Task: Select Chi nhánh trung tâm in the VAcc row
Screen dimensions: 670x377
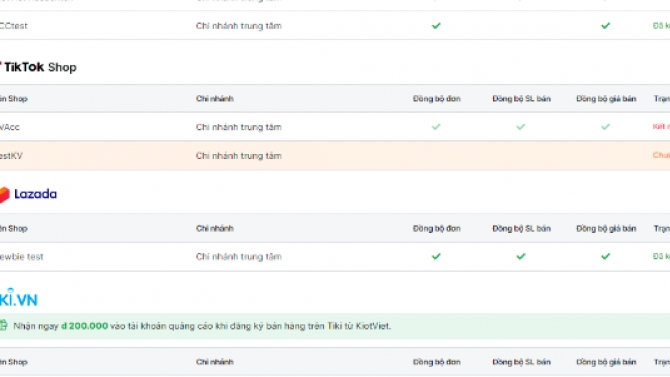Action: [238, 127]
